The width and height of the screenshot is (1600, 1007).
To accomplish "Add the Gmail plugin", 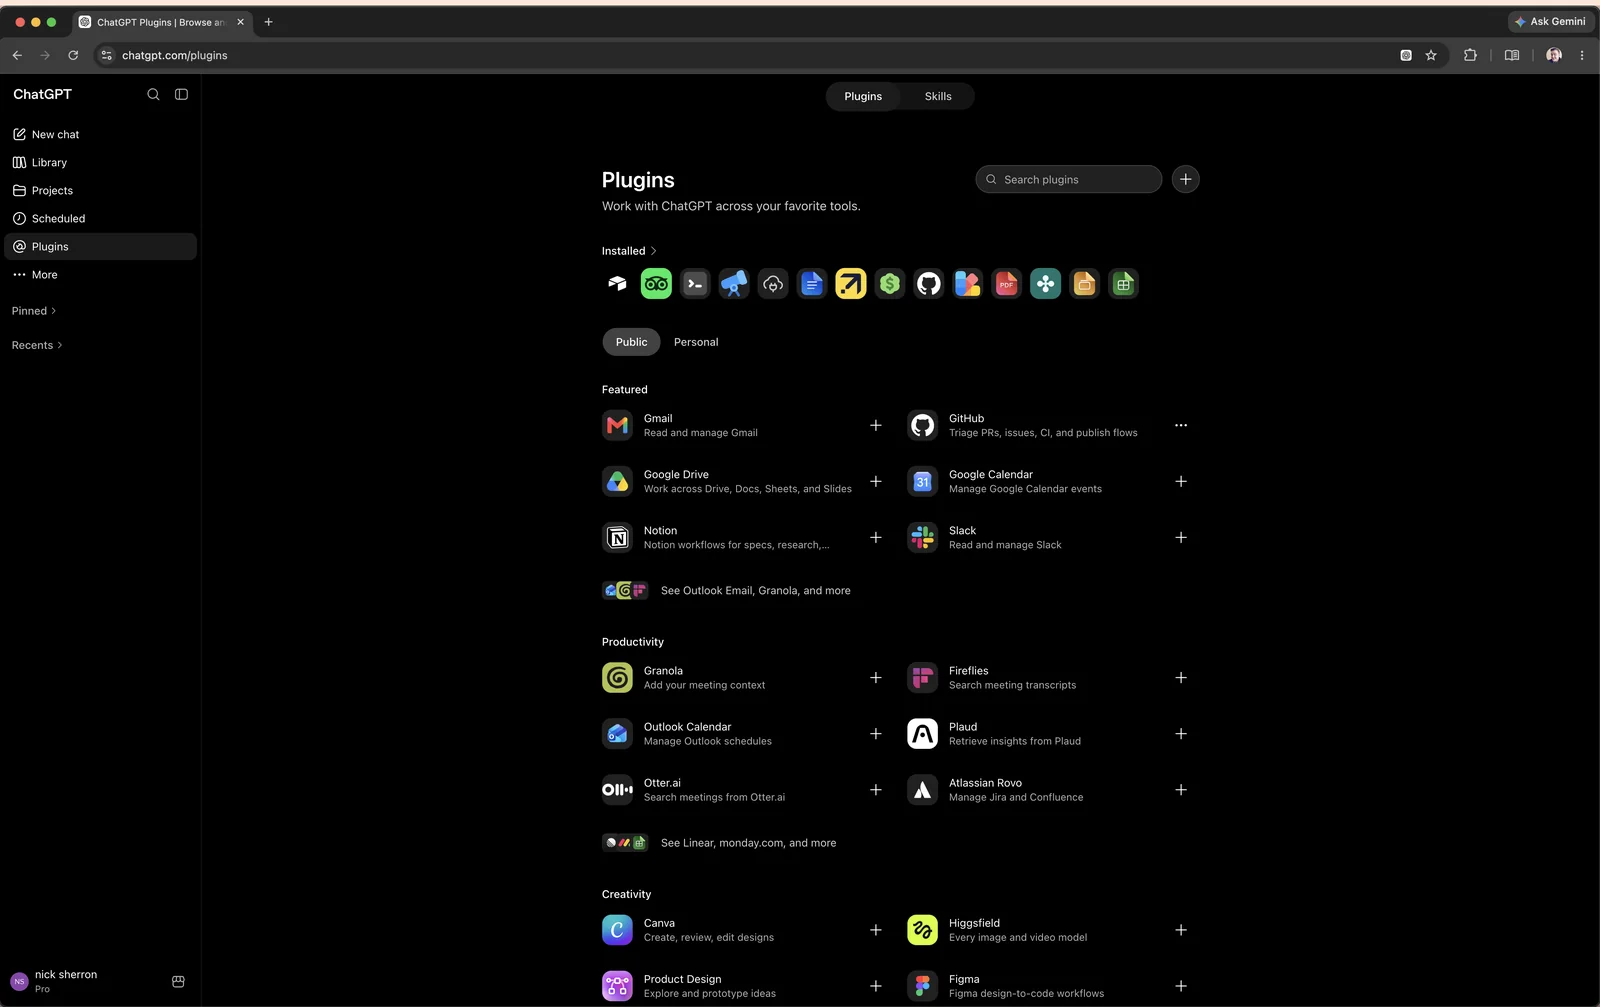I will [x=876, y=426].
